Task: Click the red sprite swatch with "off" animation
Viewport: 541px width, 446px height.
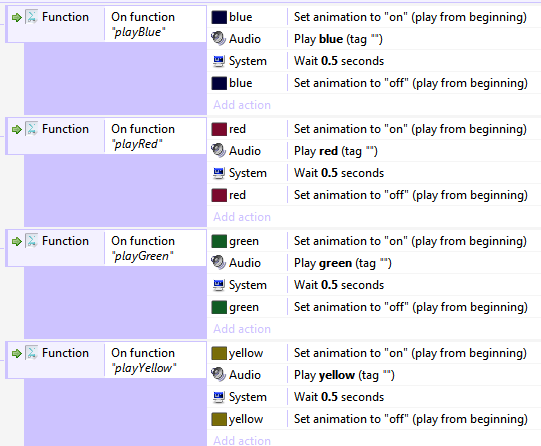Action: (219, 195)
